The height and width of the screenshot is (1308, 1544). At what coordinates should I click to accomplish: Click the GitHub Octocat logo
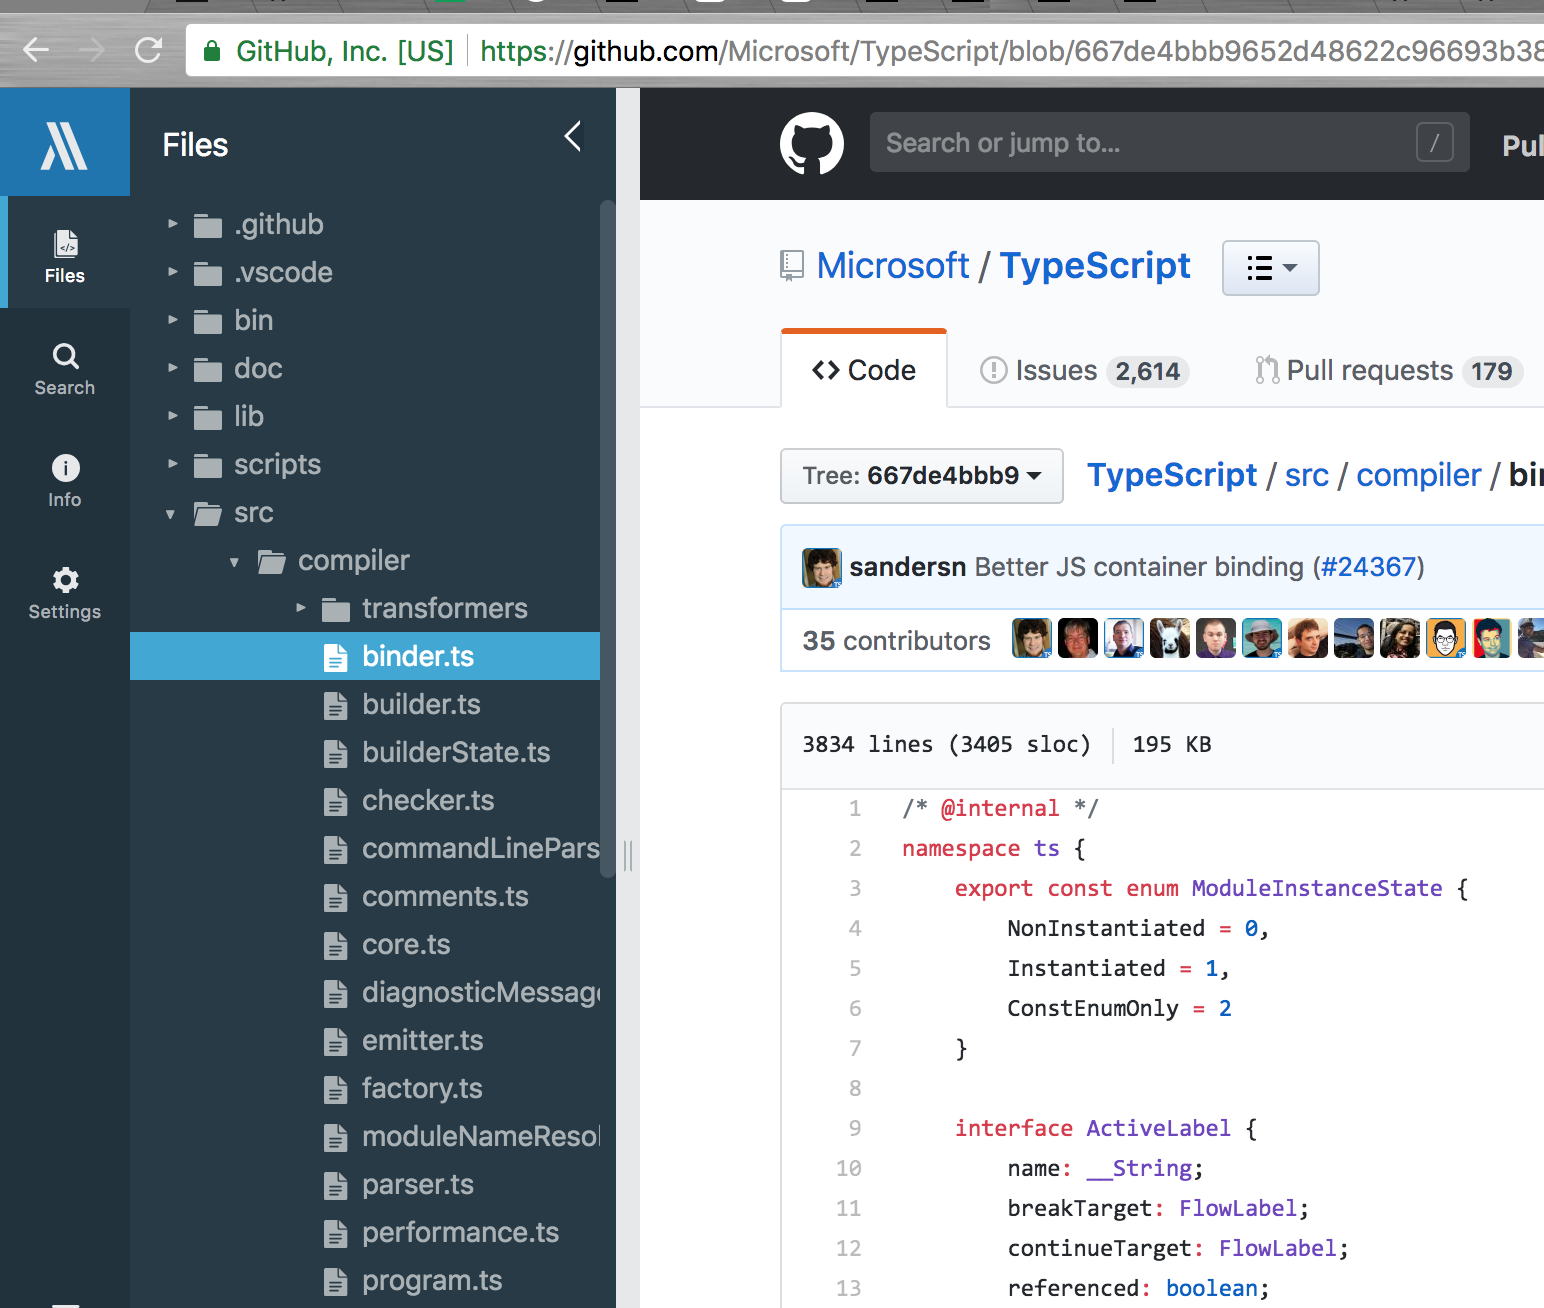[x=812, y=143]
